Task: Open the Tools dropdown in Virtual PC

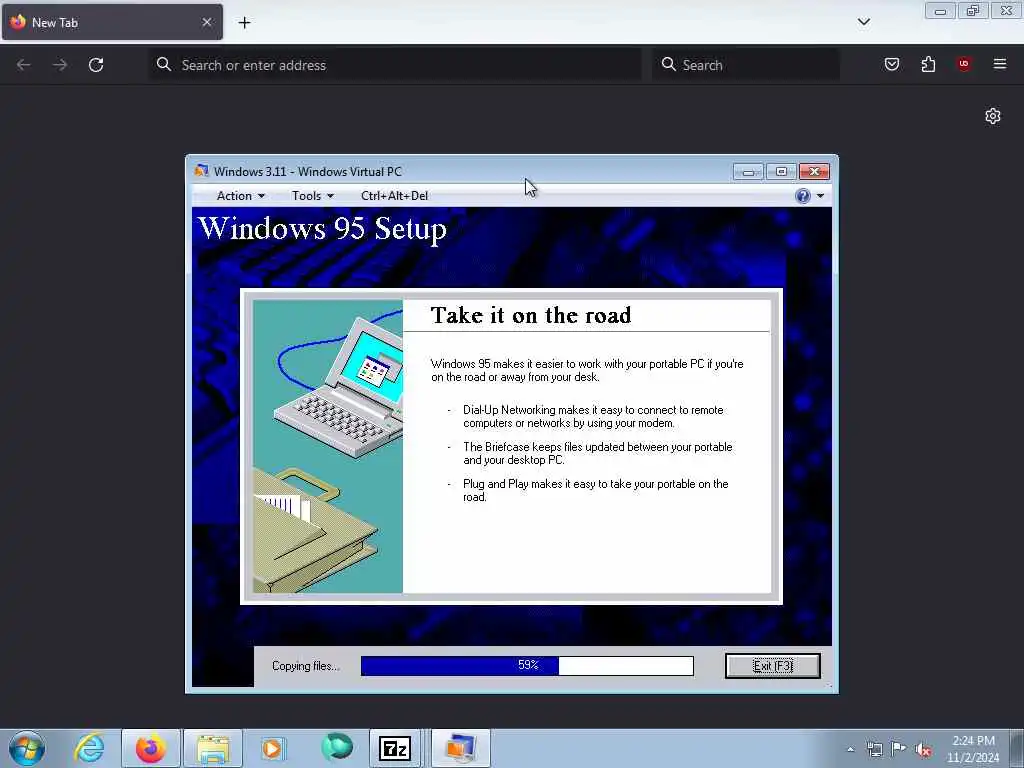Action: (312, 196)
